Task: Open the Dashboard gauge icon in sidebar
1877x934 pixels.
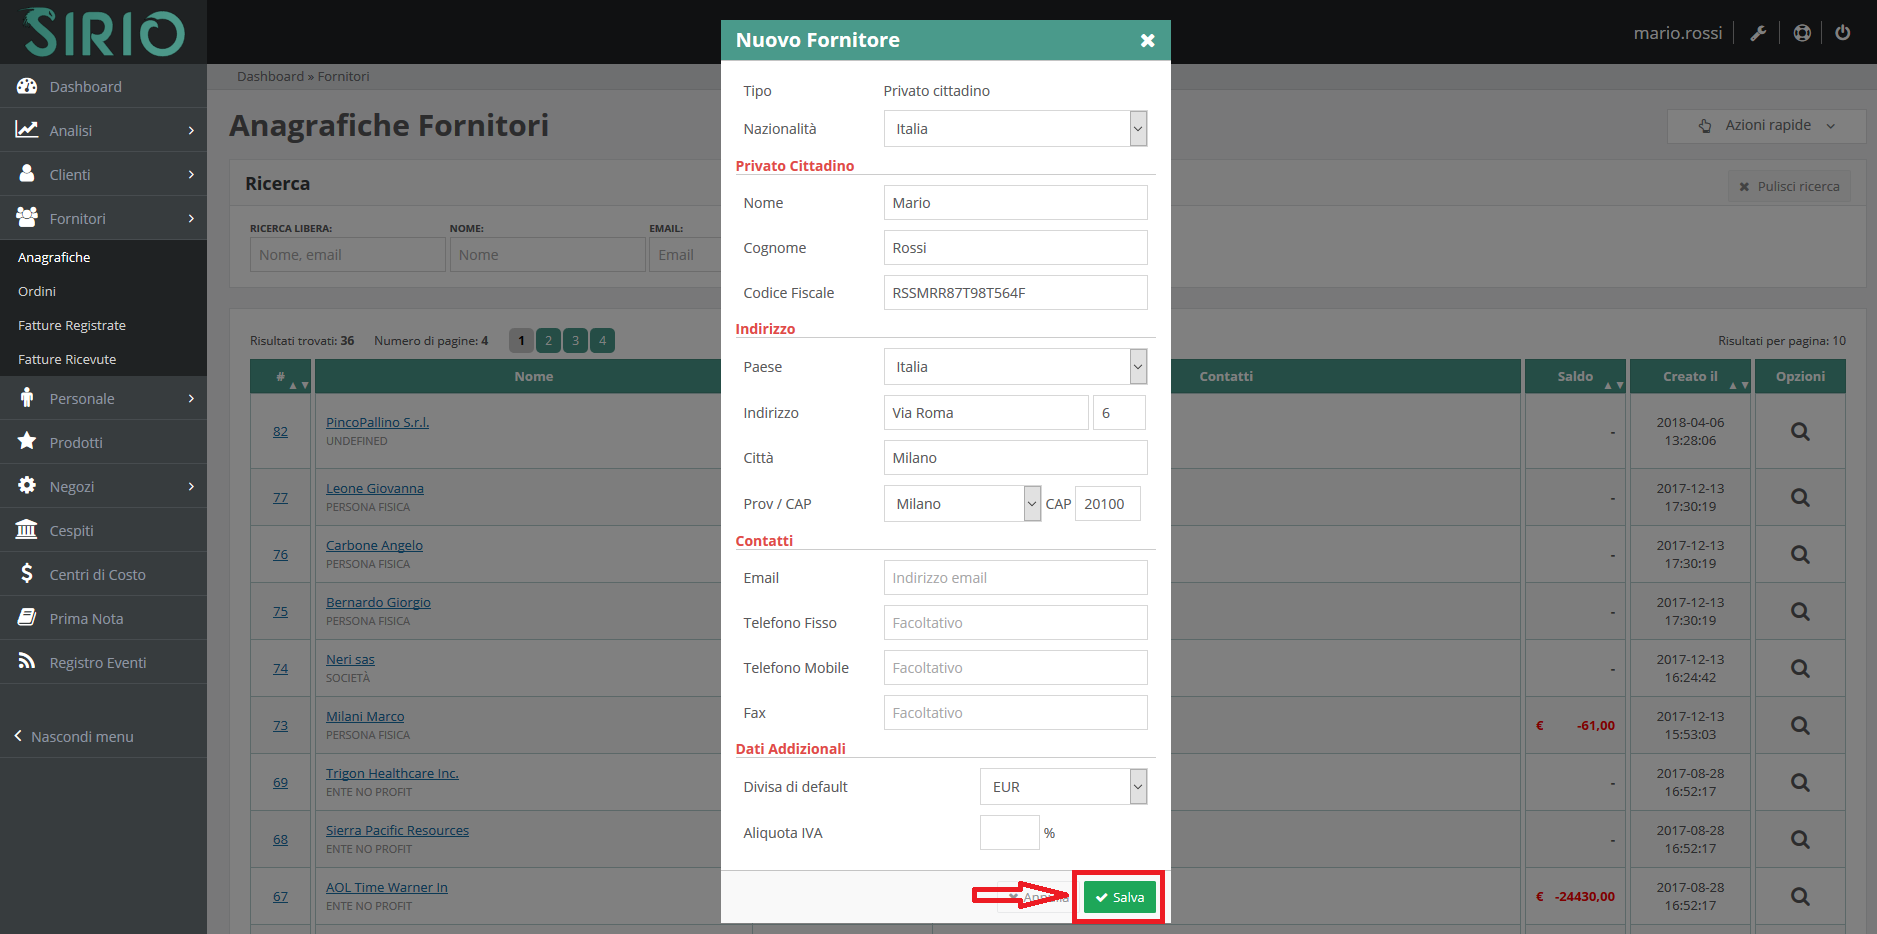Action: 27,87
